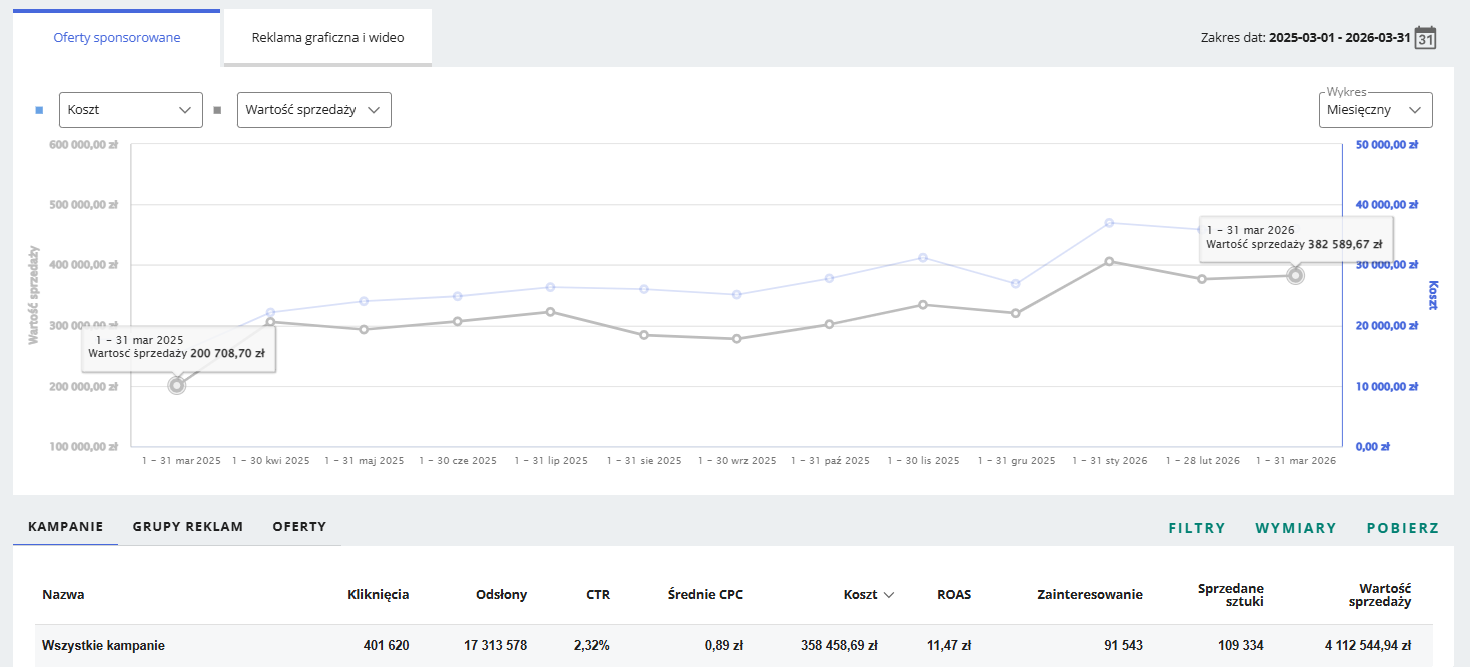Select the Kampanie tab
Image resolution: width=1470 pixels, height=667 pixels.
pyautogui.click(x=66, y=526)
